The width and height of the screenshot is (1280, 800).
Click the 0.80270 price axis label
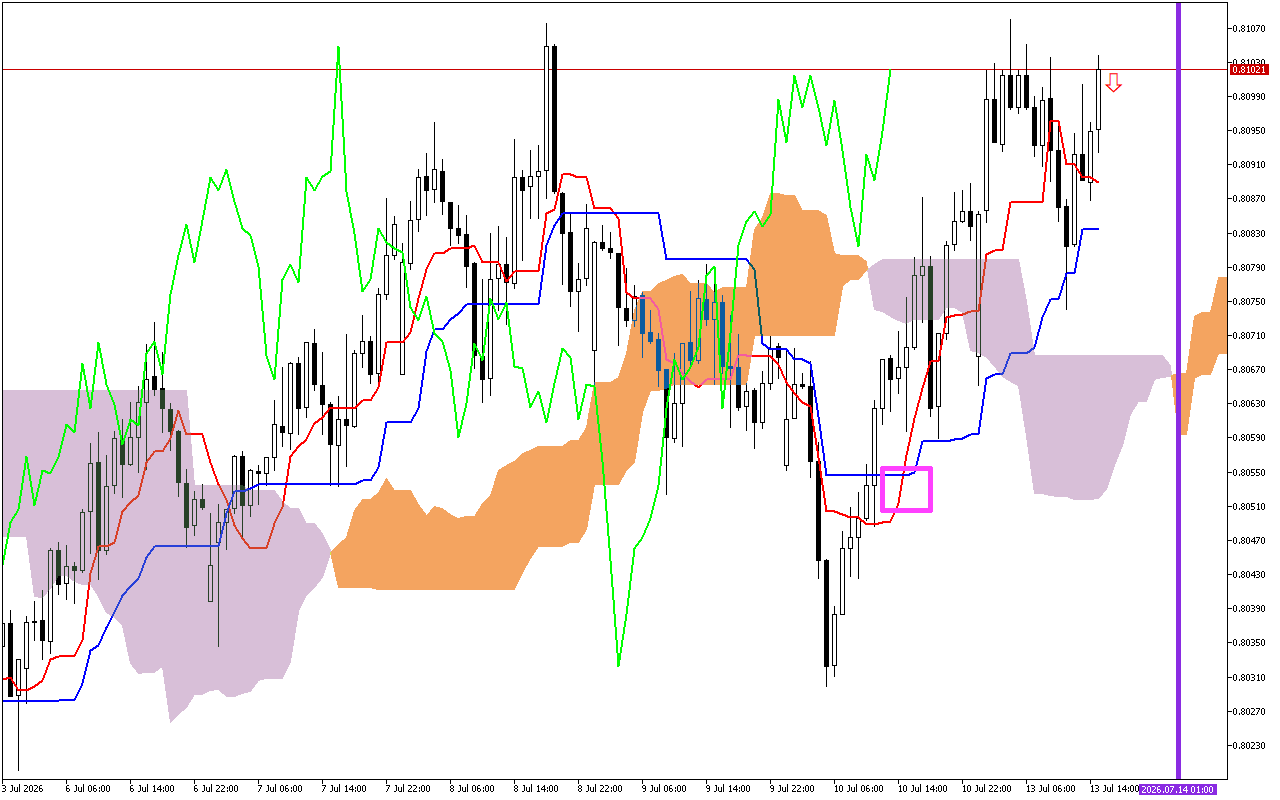pos(1248,711)
